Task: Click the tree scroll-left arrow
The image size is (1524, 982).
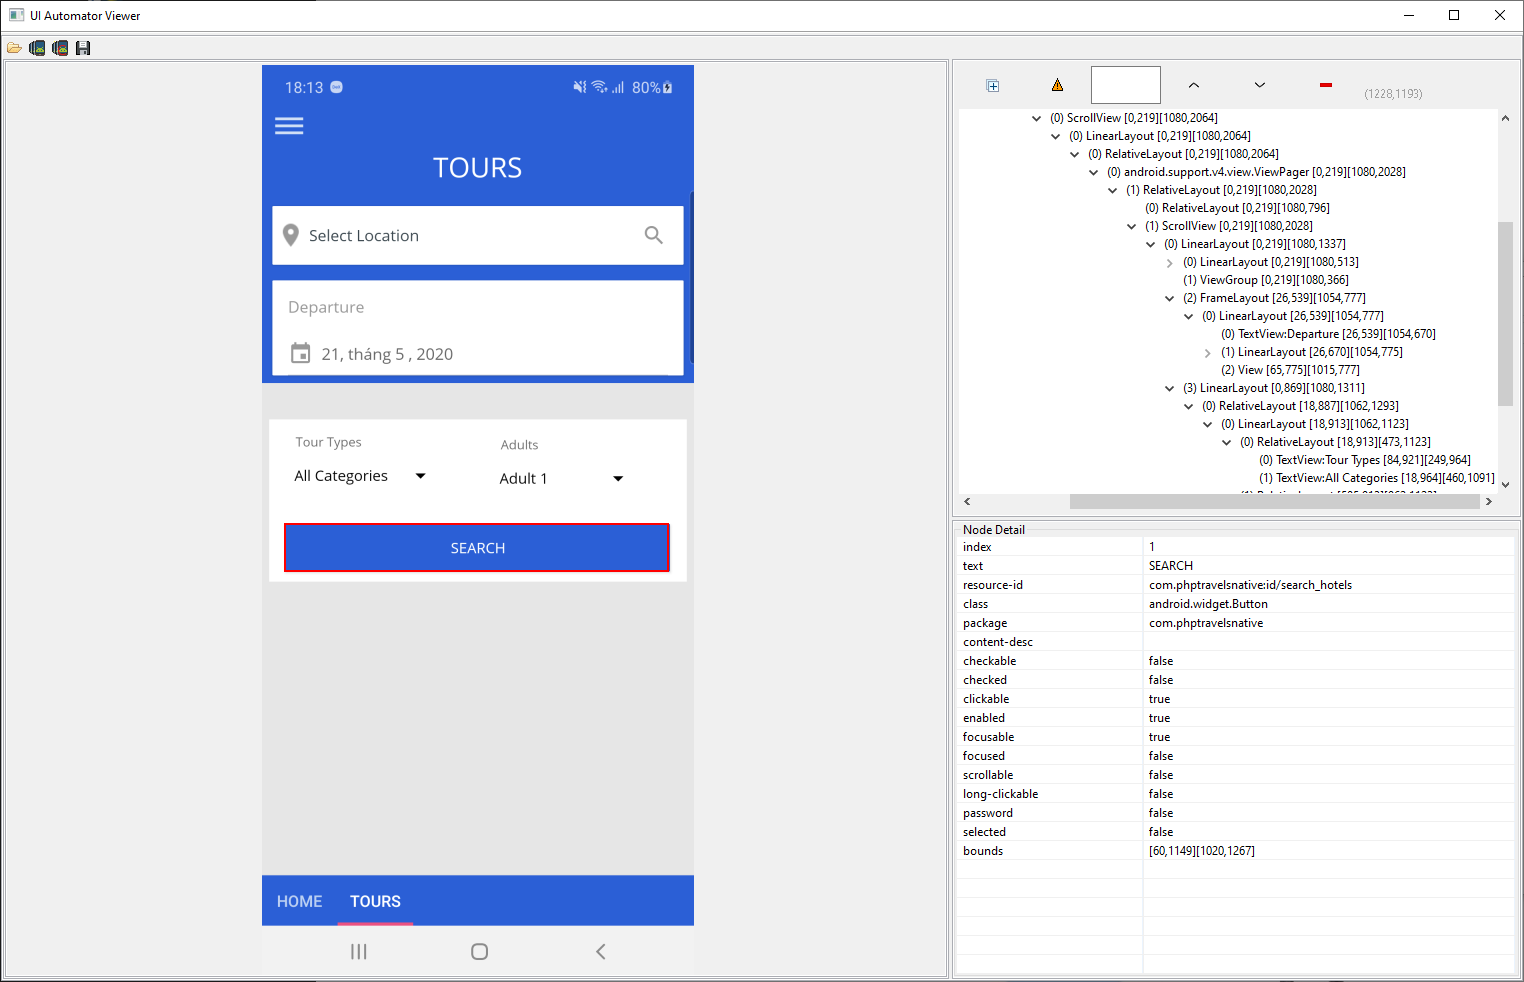Action: tap(967, 501)
